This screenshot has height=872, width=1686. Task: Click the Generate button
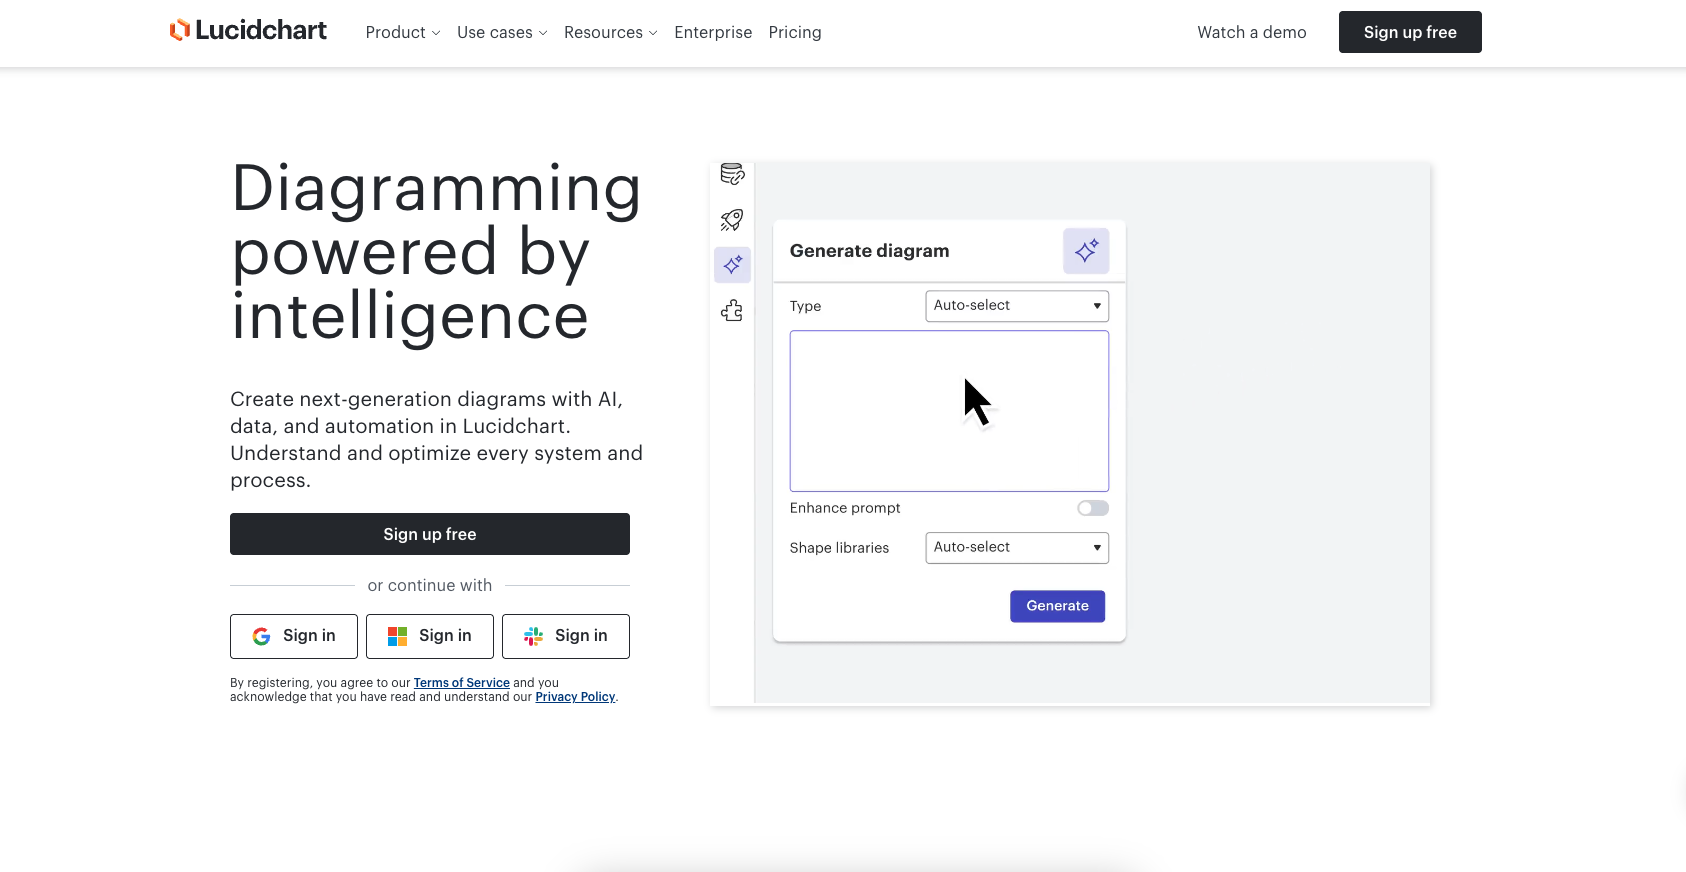click(1057, 606)
